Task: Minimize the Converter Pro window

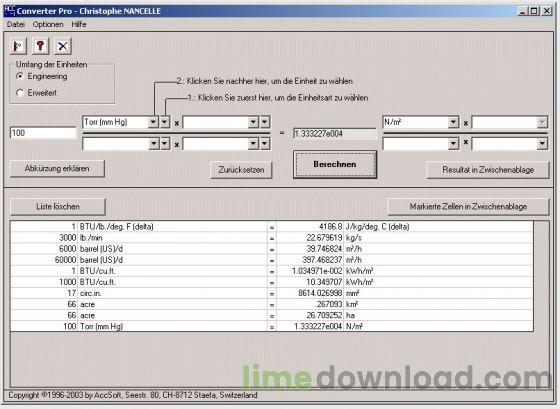Action: click(523, 11)
